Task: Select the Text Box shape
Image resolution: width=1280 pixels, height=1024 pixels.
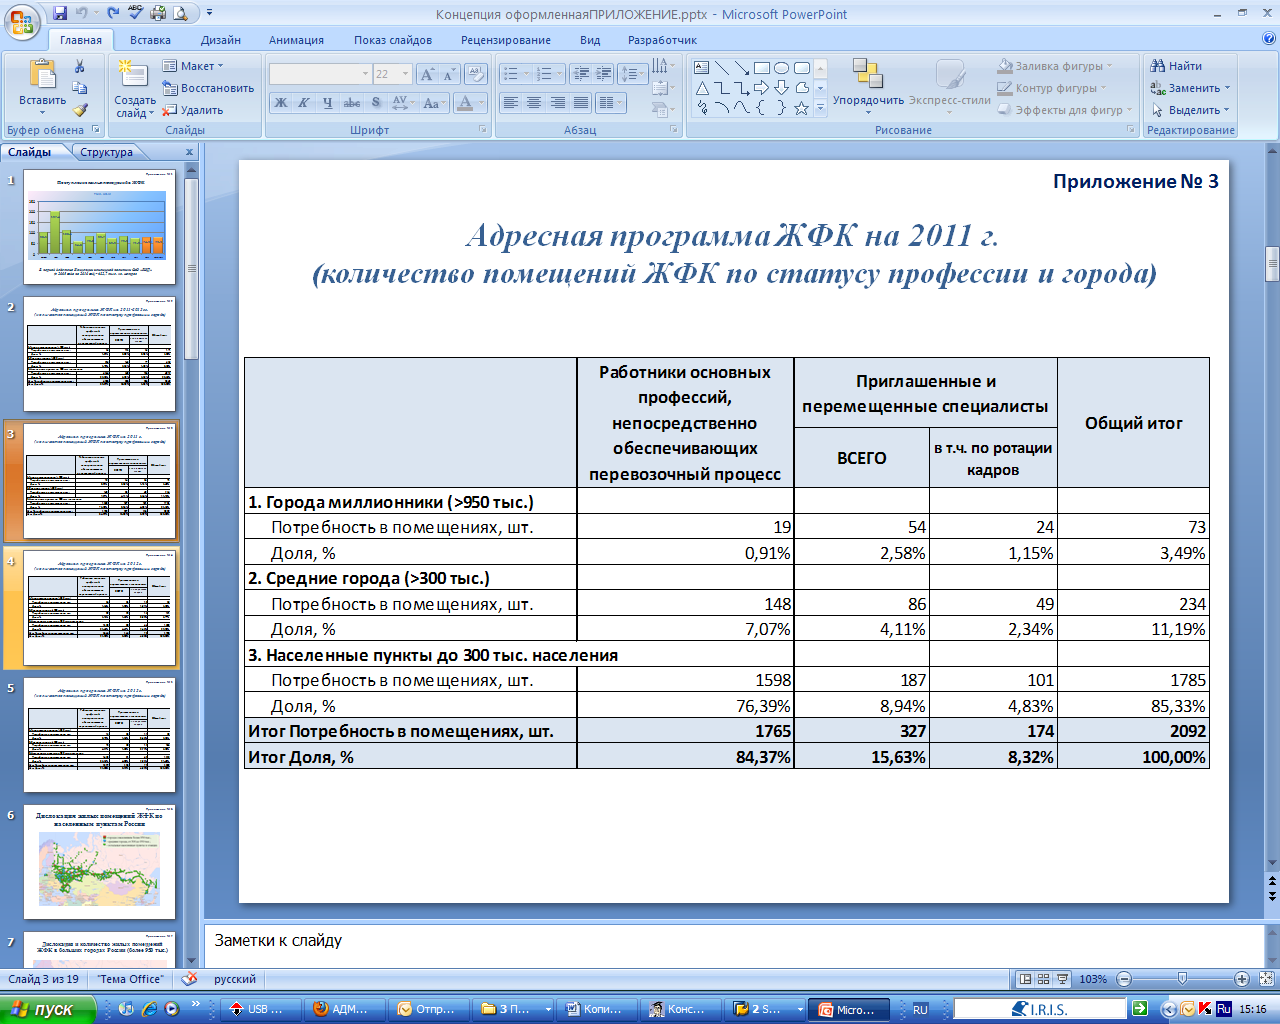Action: click(702, 68)
